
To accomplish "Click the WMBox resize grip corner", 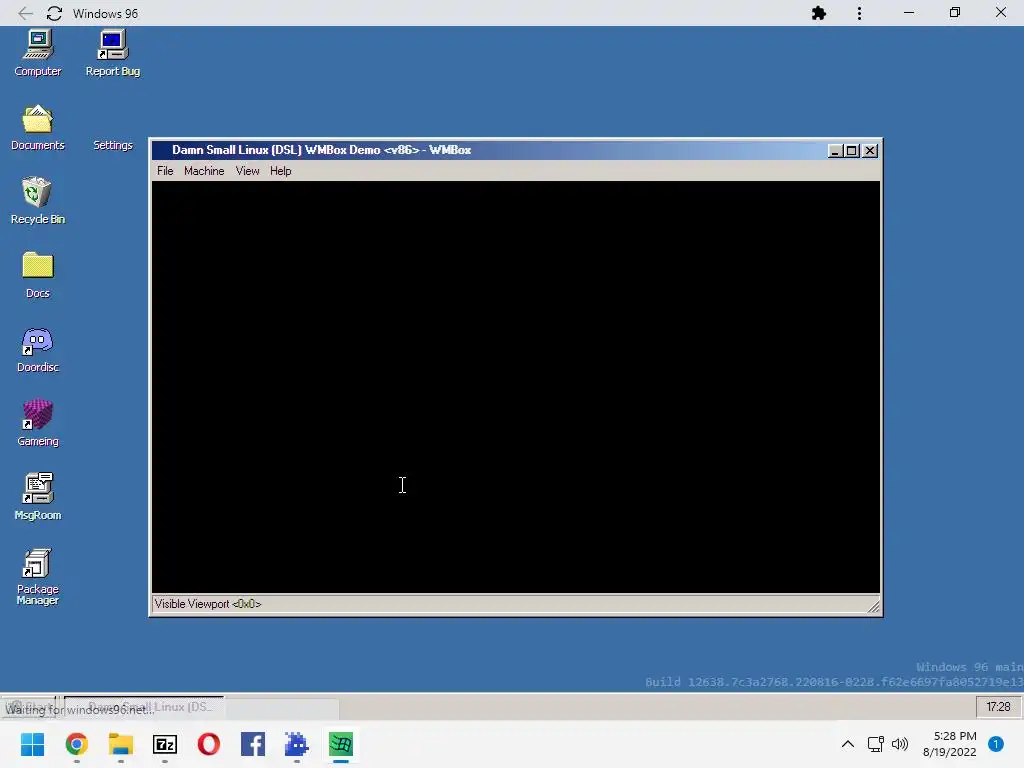I will pos(874,607).
